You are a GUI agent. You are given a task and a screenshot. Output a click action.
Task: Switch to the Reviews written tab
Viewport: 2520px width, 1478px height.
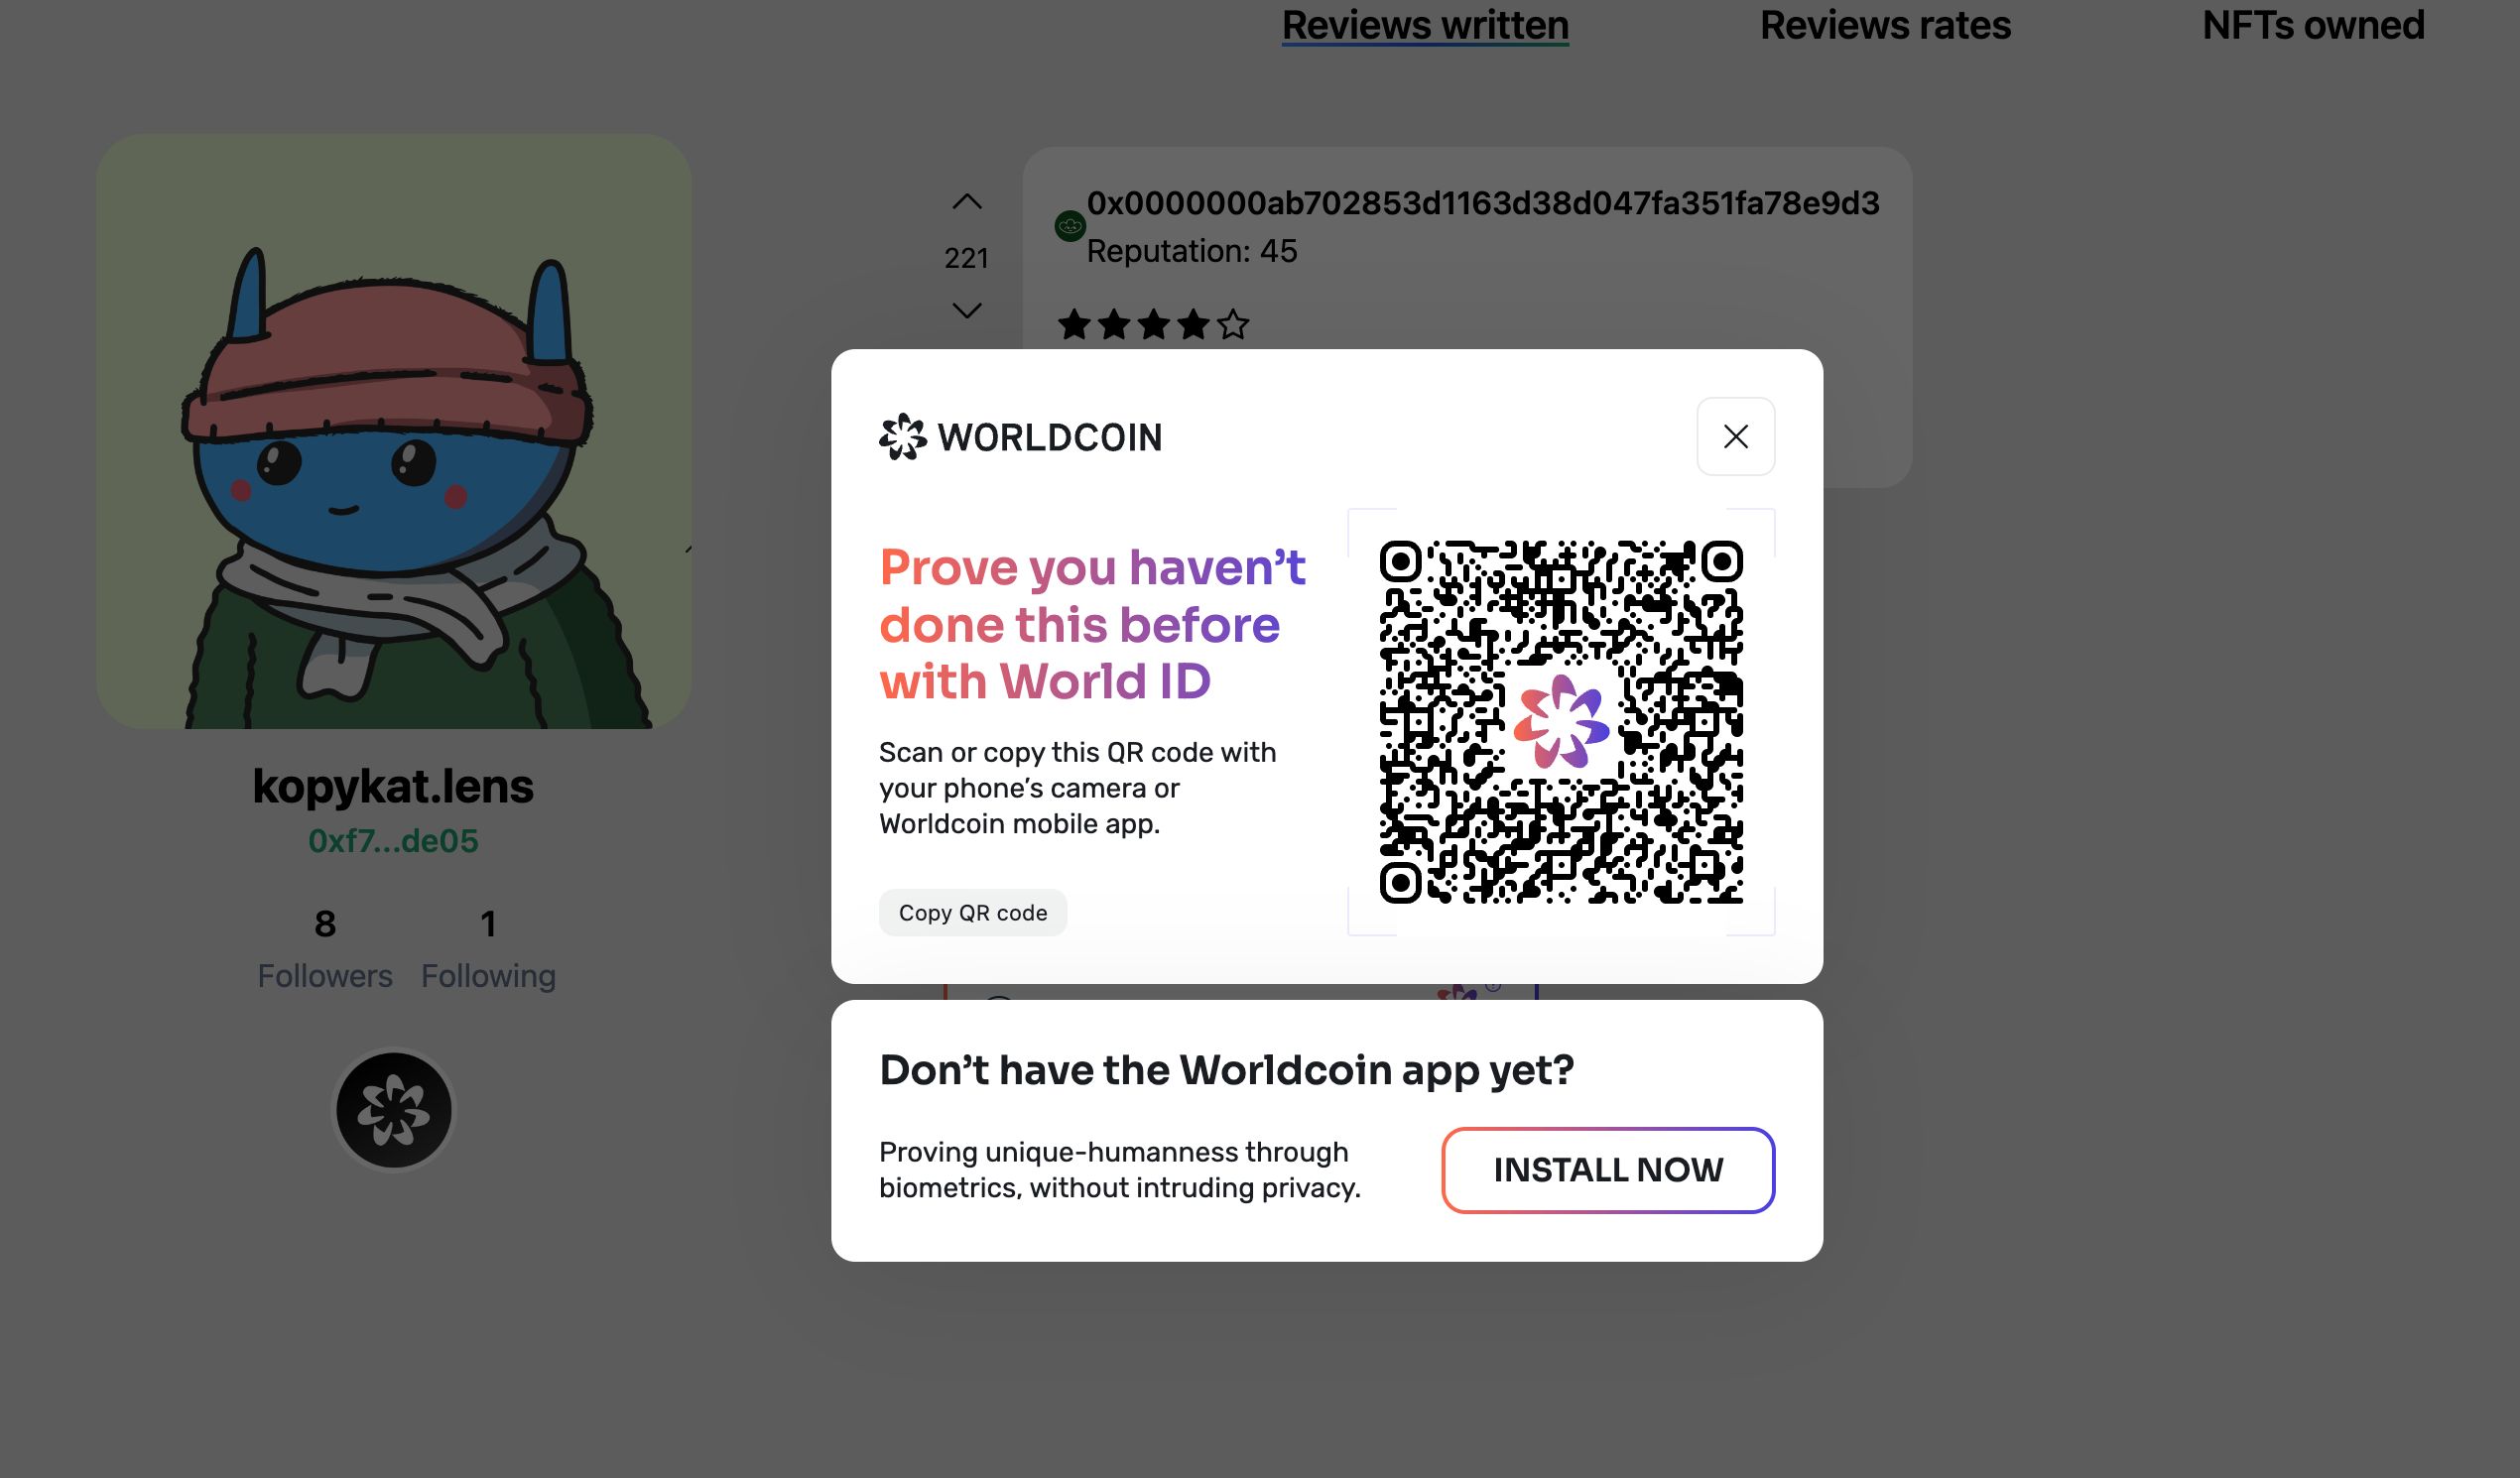(x=1425, y=25)
